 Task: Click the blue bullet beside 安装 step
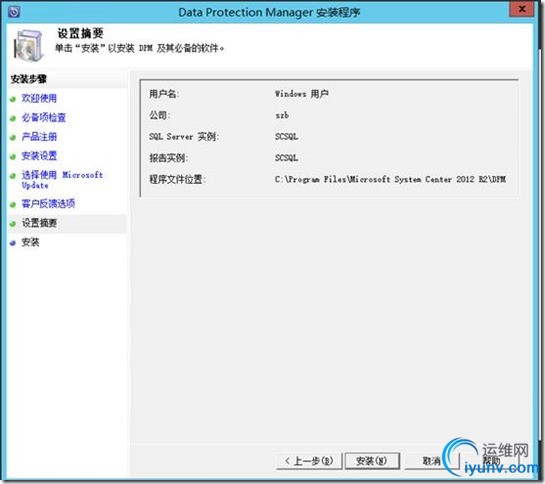point(13,243)
